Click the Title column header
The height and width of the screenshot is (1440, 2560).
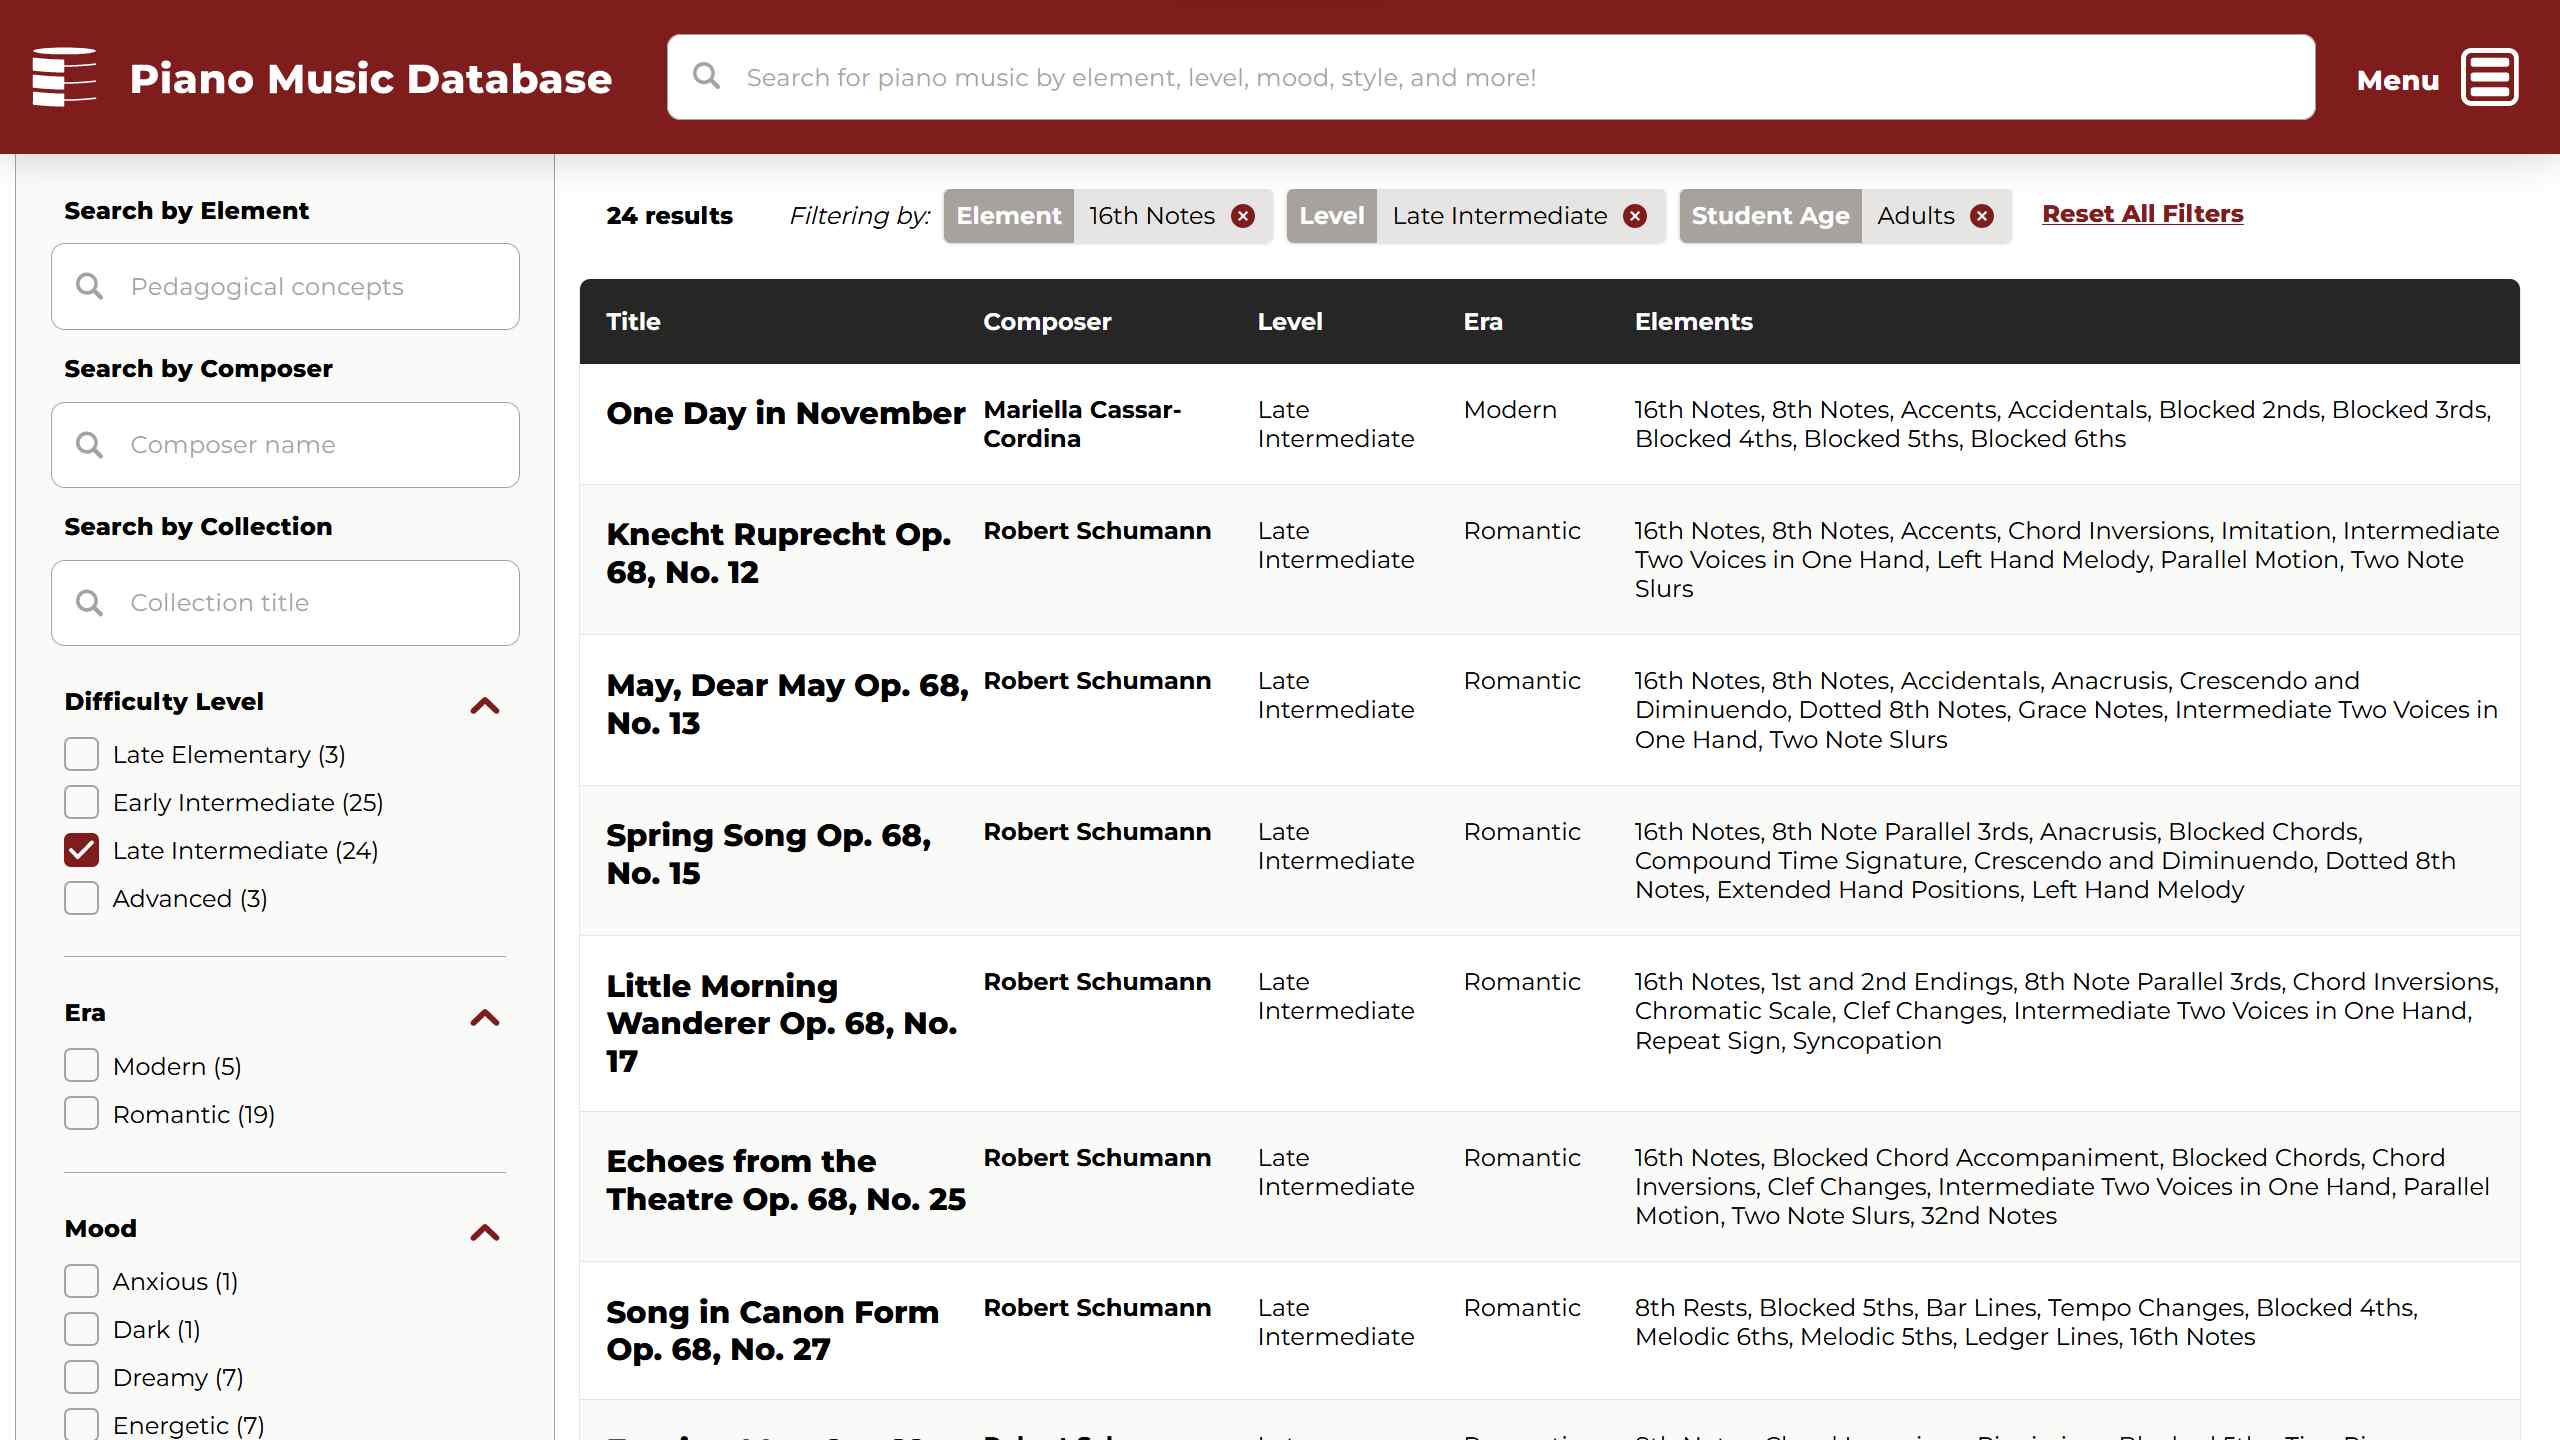click(x=633, y=322)
